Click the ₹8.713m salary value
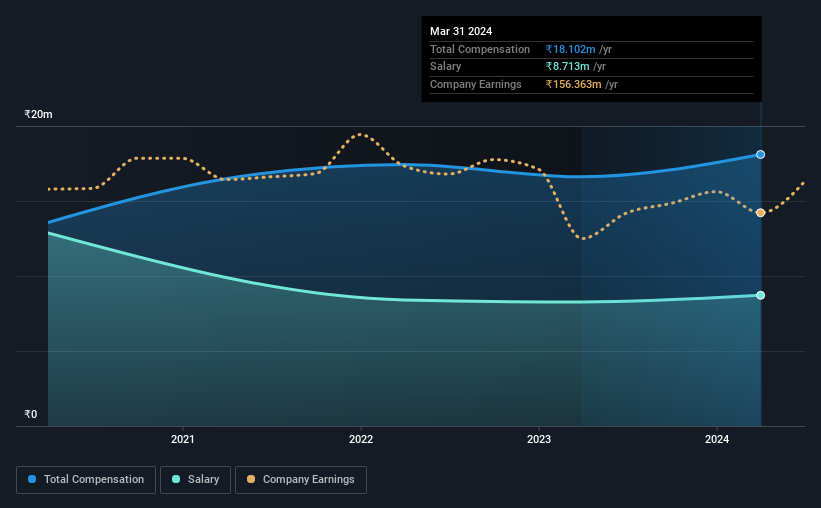Image resolution: width=821 pixels, height=508 pixels. [x=567, y=67]
